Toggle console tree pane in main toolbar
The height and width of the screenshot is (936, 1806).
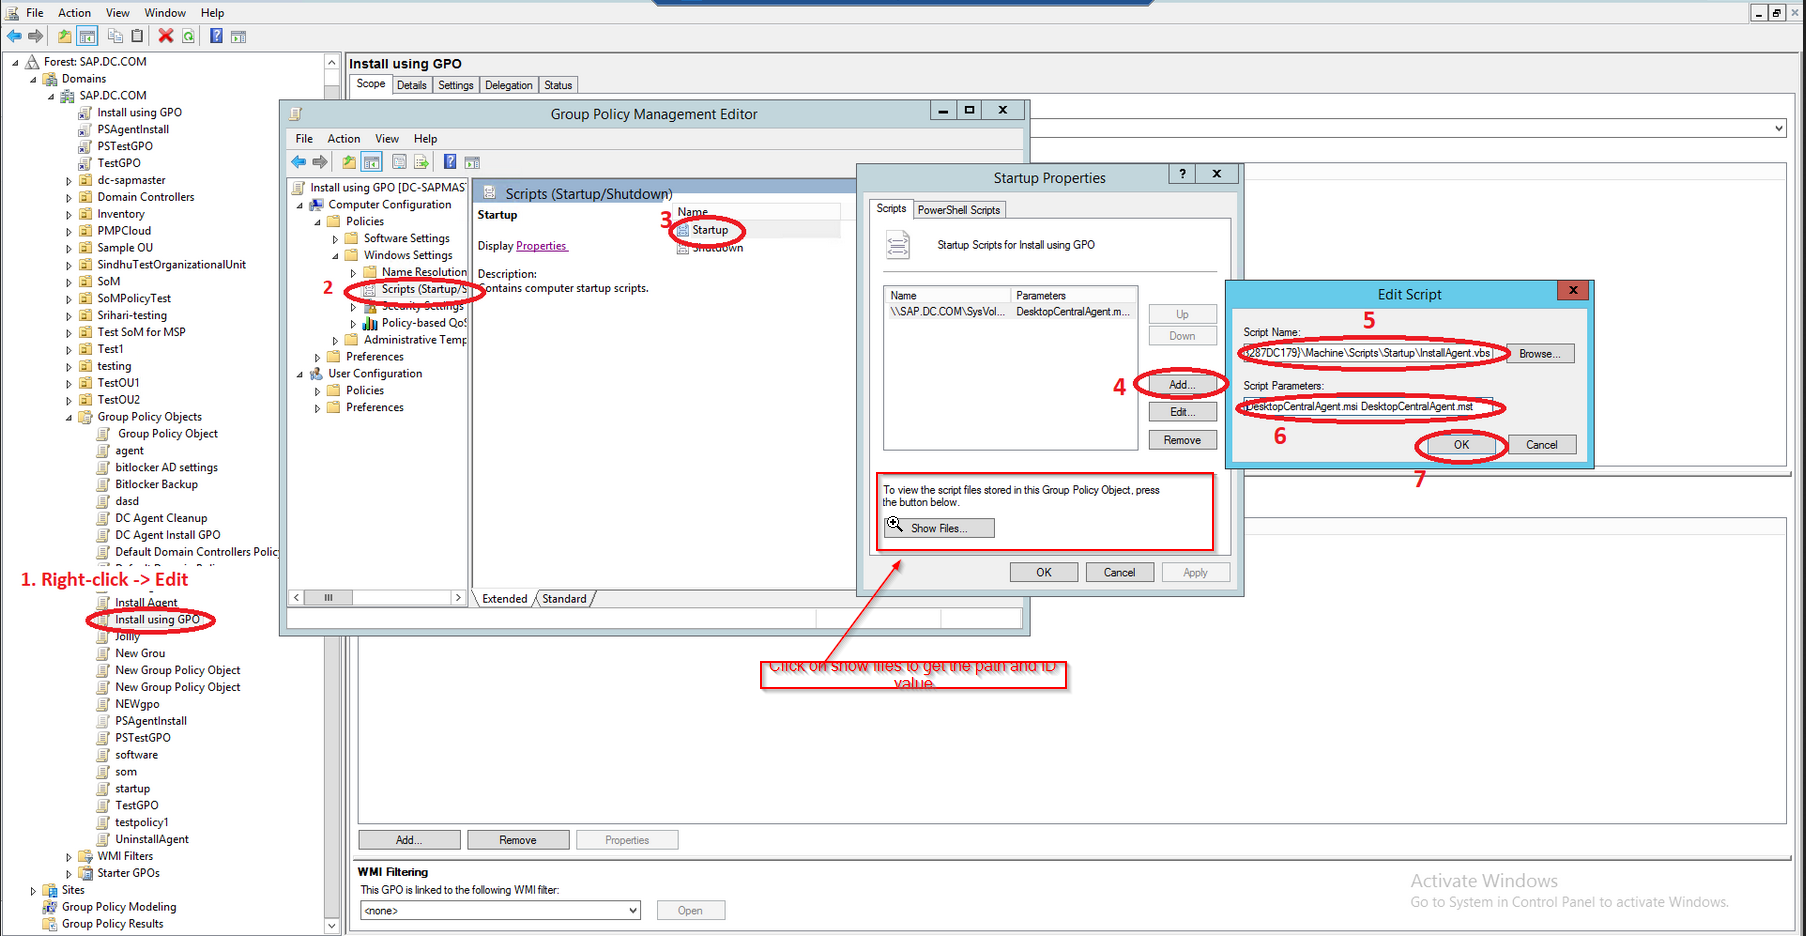[x=87, y=36]
